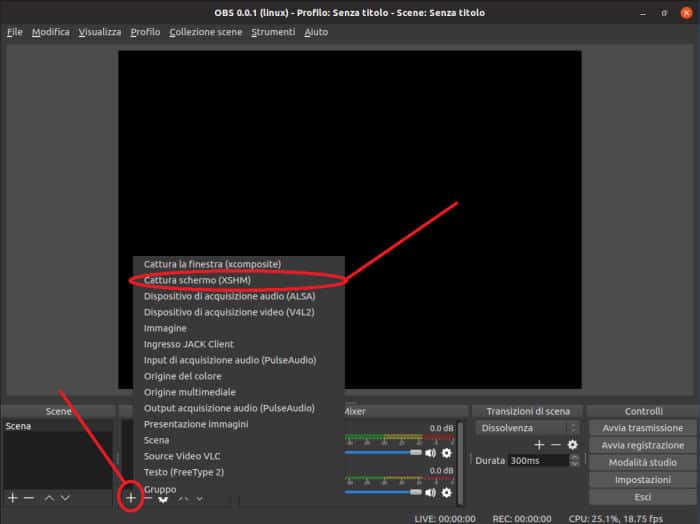Click the REC: 00:00:00 status text

tap(521, 519)
